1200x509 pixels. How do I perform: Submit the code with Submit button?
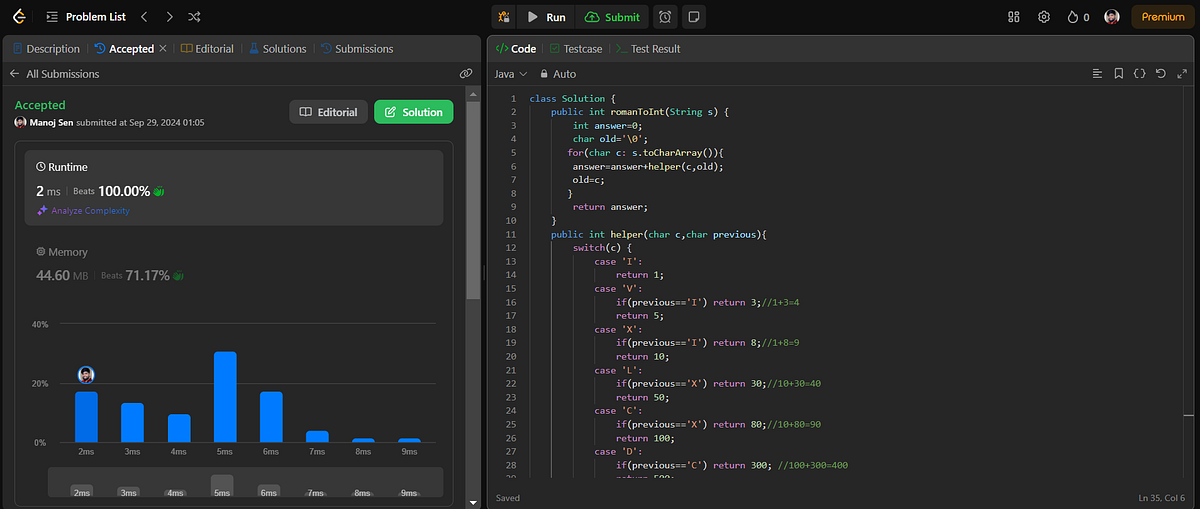click(x=612, y=17)
